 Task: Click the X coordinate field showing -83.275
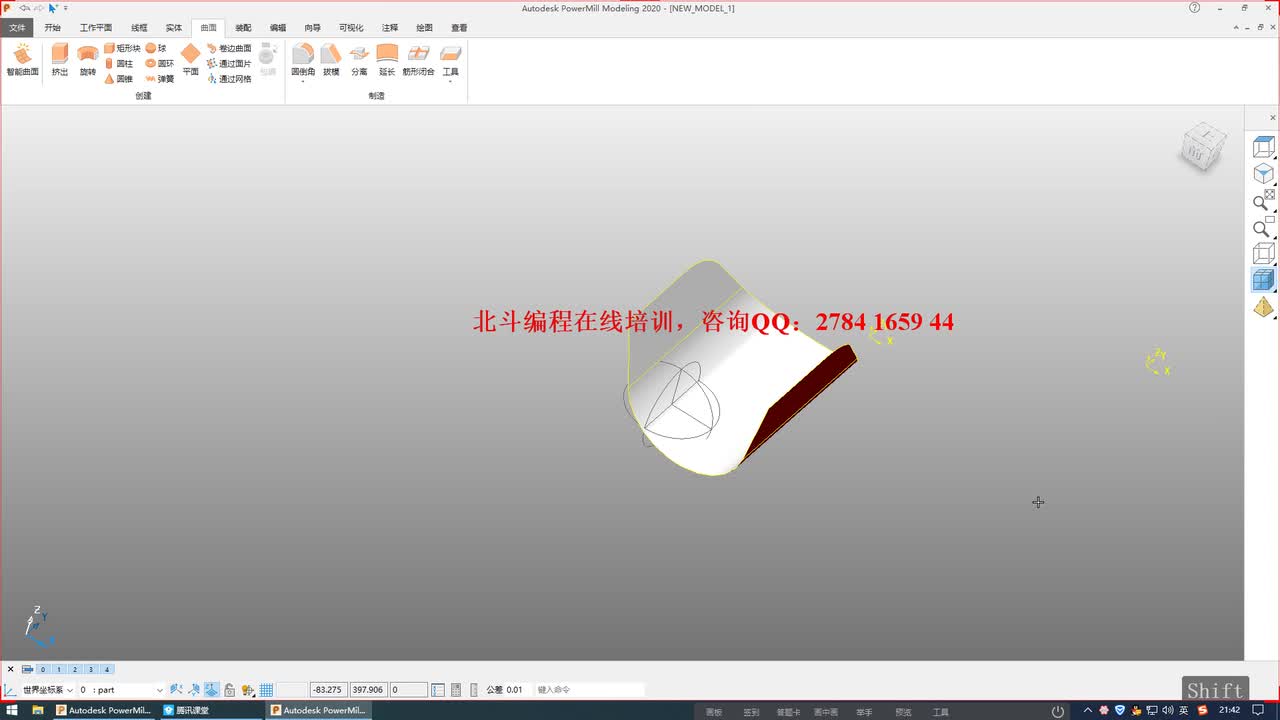click(328, 690)
